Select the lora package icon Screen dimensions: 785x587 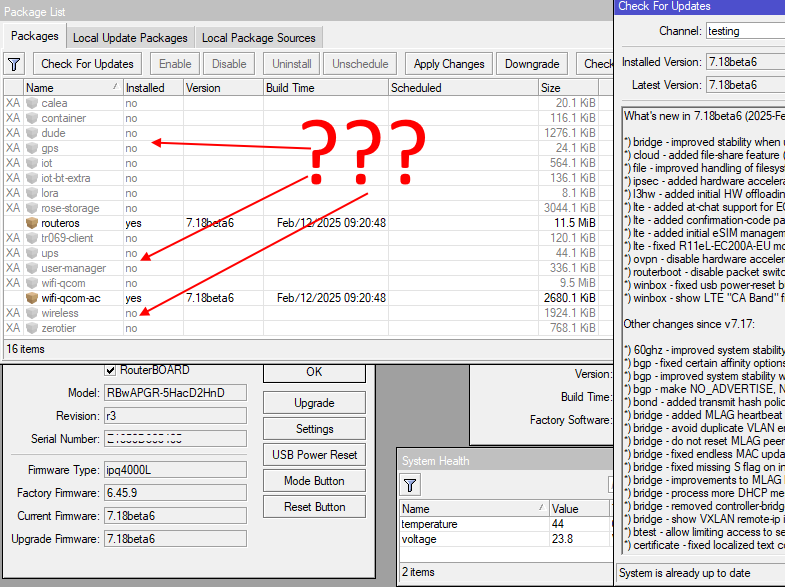[x=32, y=193]
